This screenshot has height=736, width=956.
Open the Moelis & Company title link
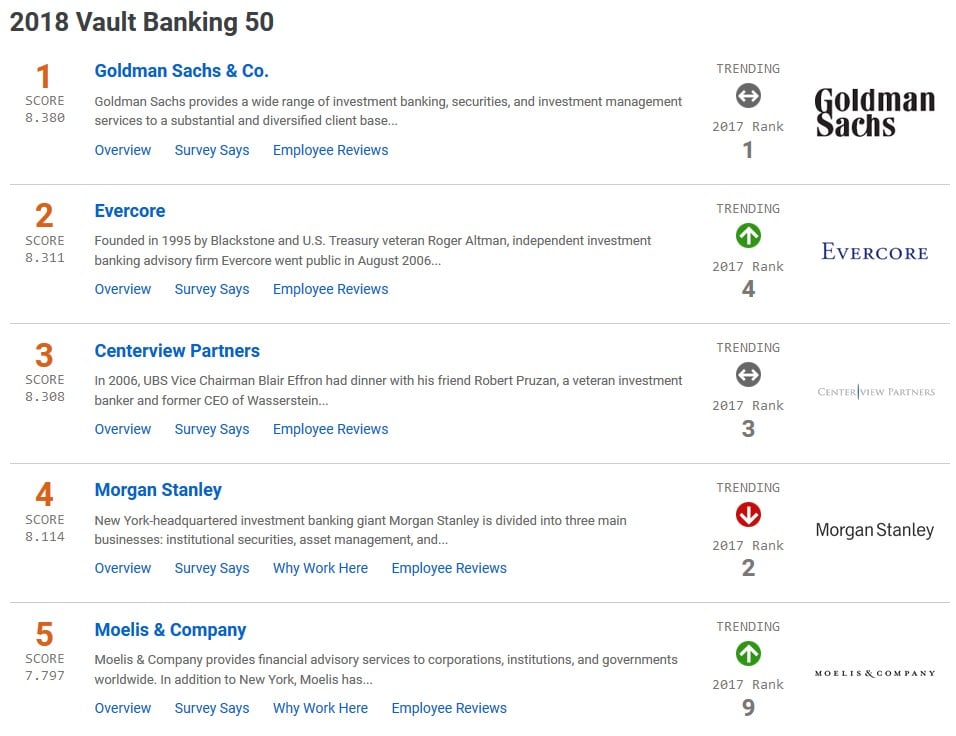pyautogui.click(x=170, y=630)
